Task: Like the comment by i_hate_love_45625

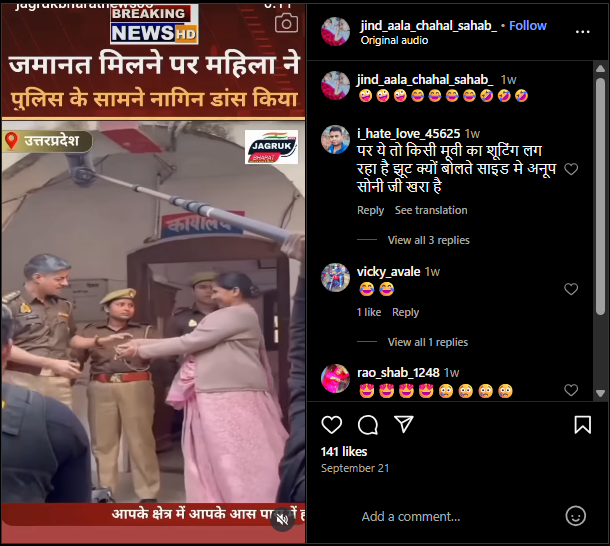Action: point(571,169)
